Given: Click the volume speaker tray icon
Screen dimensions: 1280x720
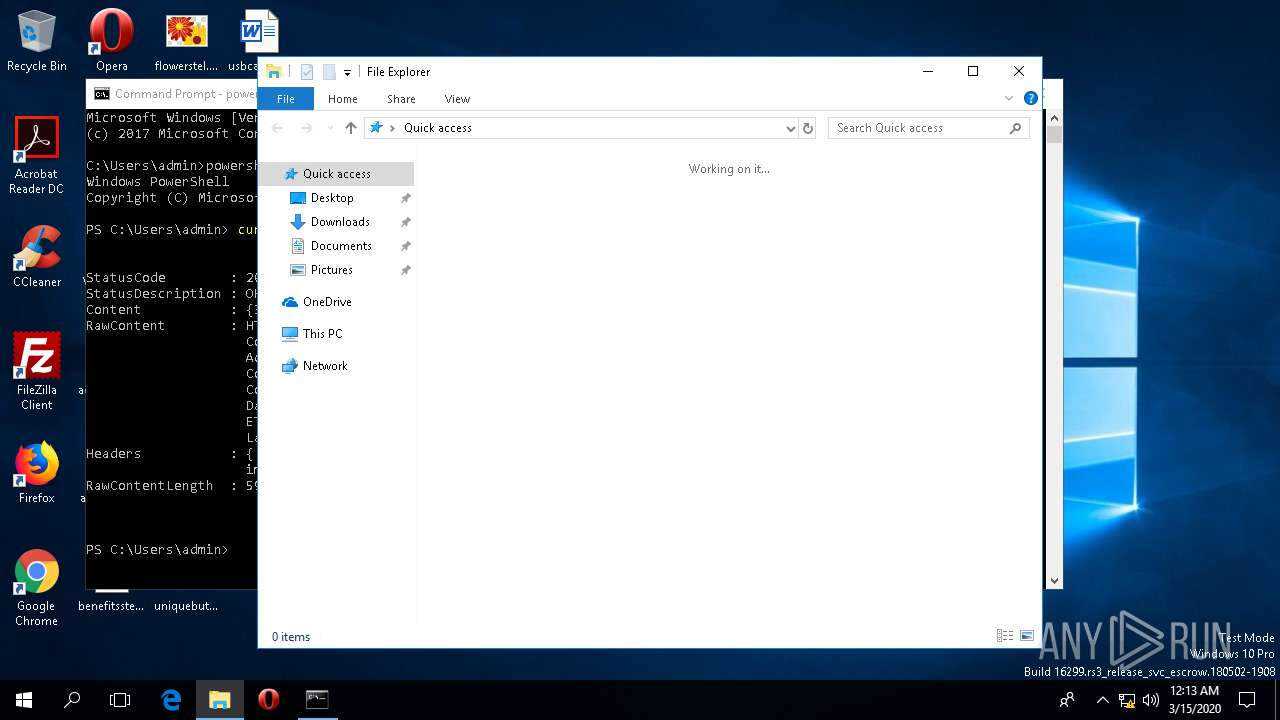Looking at the screenshot, I should point(1150,700).
